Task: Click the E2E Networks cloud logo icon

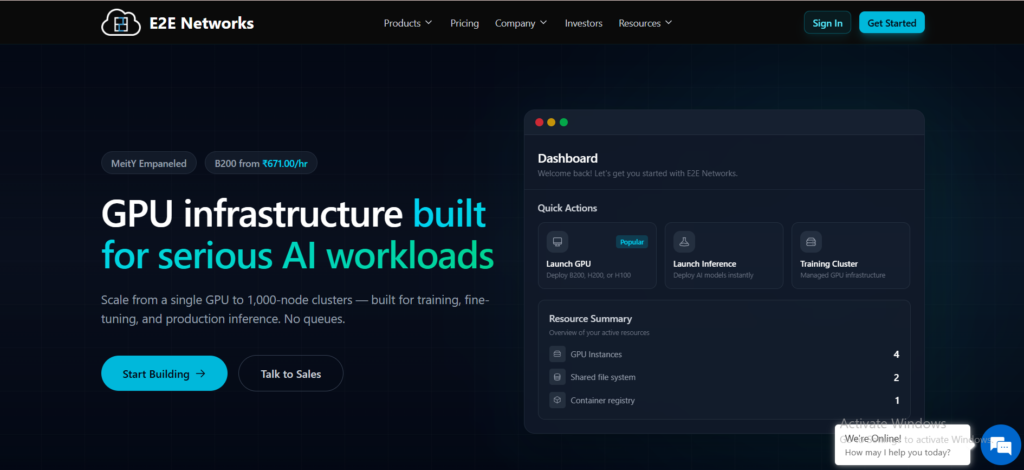Action: click(x=121, y=23)
